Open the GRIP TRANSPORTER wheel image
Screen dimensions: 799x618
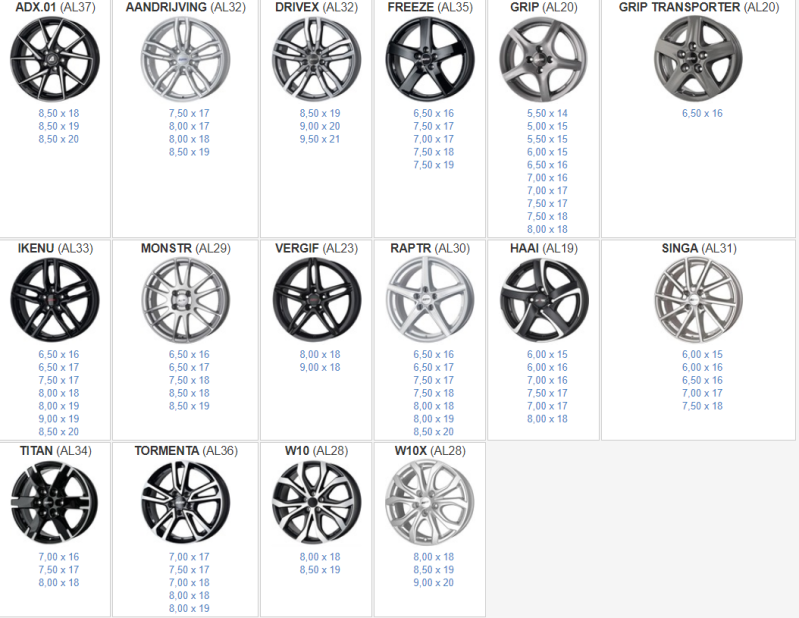point(699,59)
